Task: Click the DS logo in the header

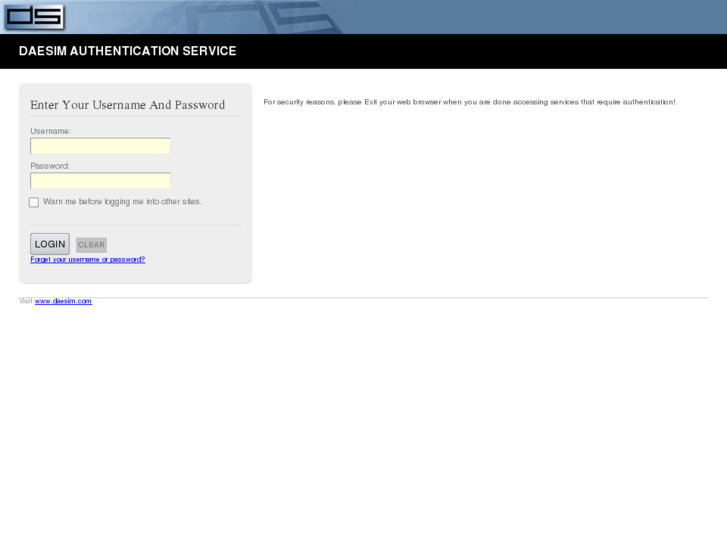Action: 34,17
